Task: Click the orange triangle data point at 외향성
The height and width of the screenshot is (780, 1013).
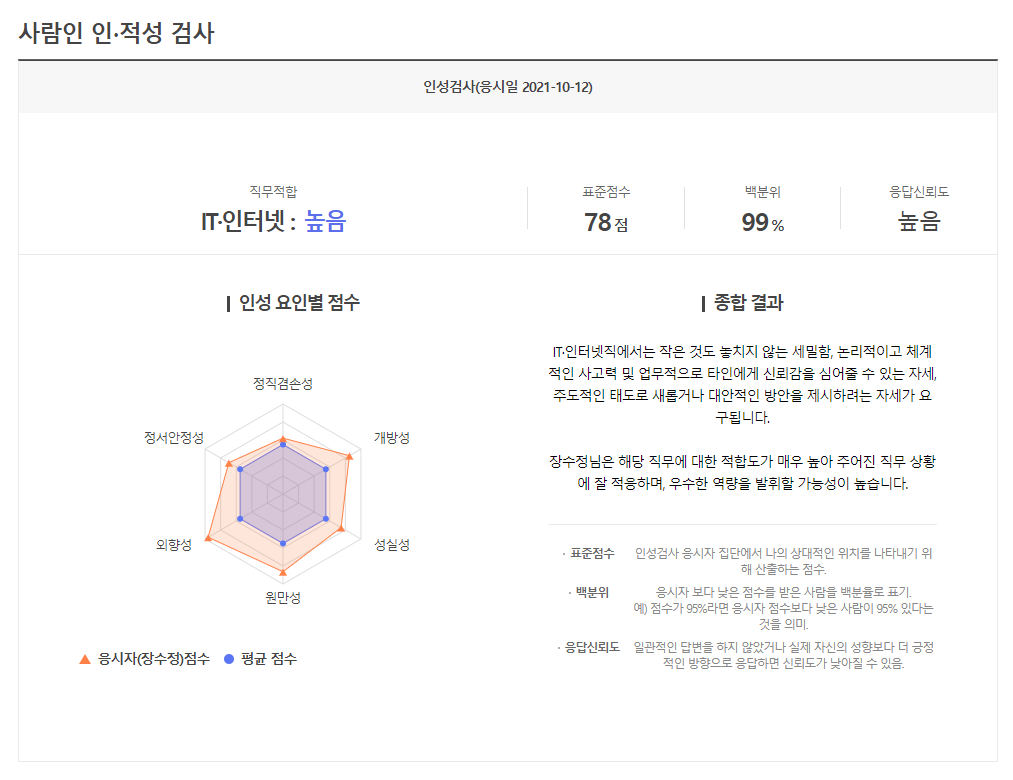Action: (x=208, y=539)
